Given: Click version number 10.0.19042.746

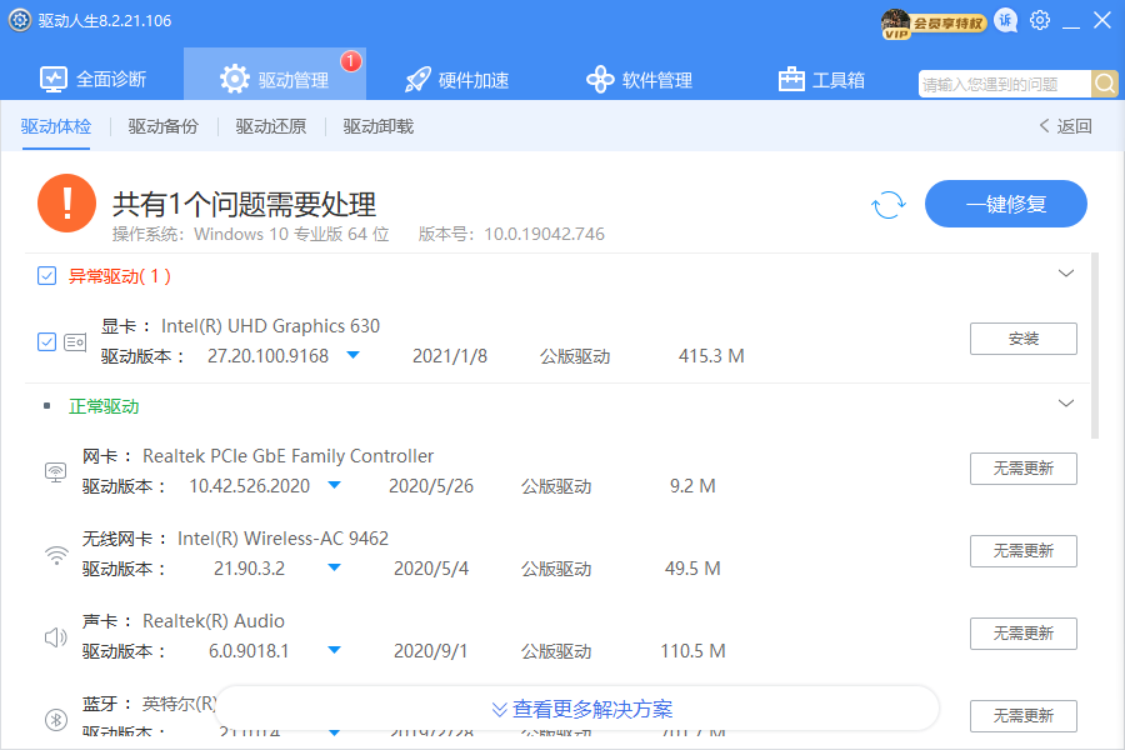Looking at the screenshot, I should pos(545,234).
